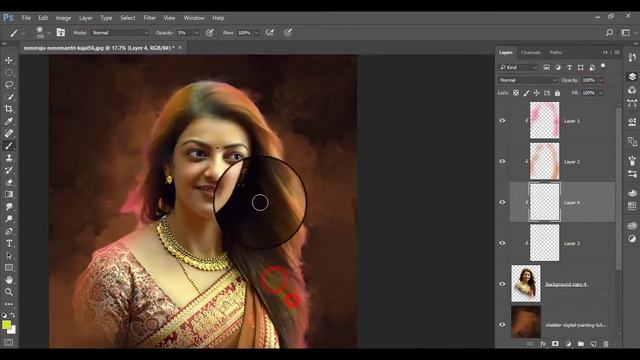Create a new group folder icon
Image resolution: width=640 pixels, height=360 pixels.
point(581,344)
